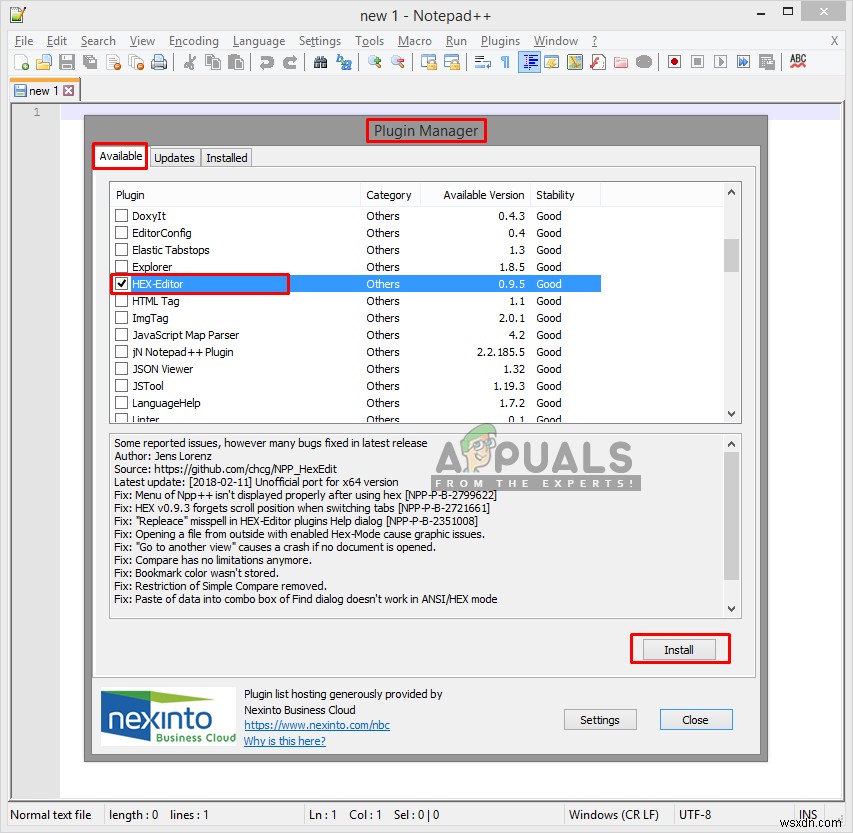Switch to the Installed tab
Viewport: 853px width, 833px height.
[x=226, y=157]
